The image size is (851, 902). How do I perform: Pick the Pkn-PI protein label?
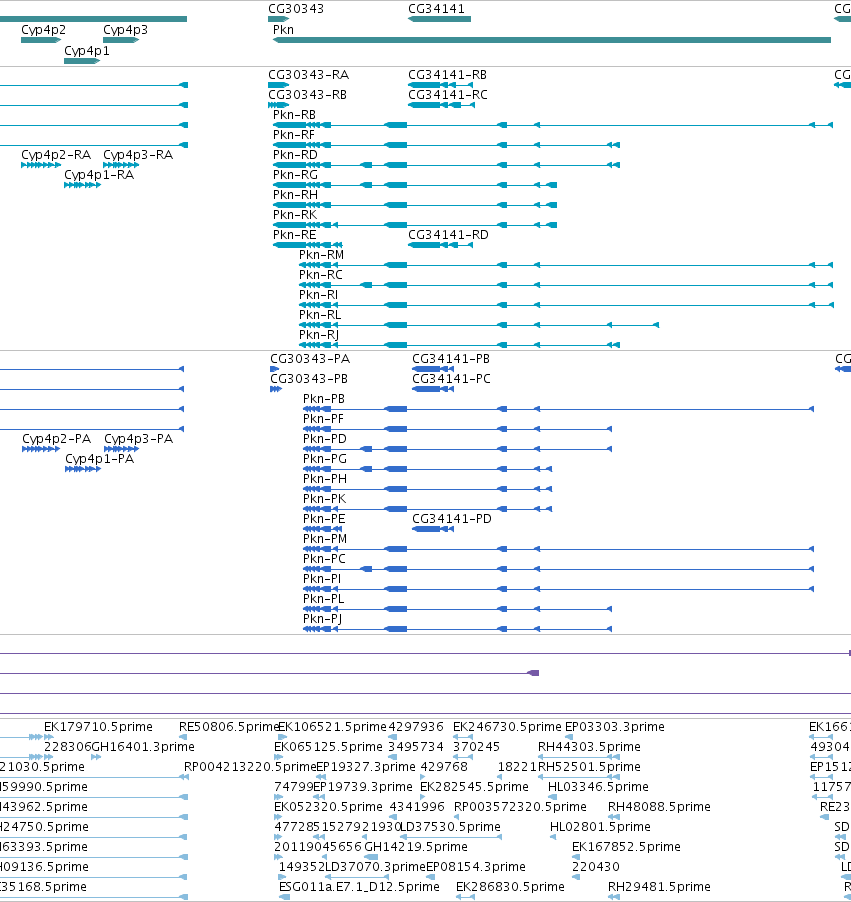click(322, 579)
